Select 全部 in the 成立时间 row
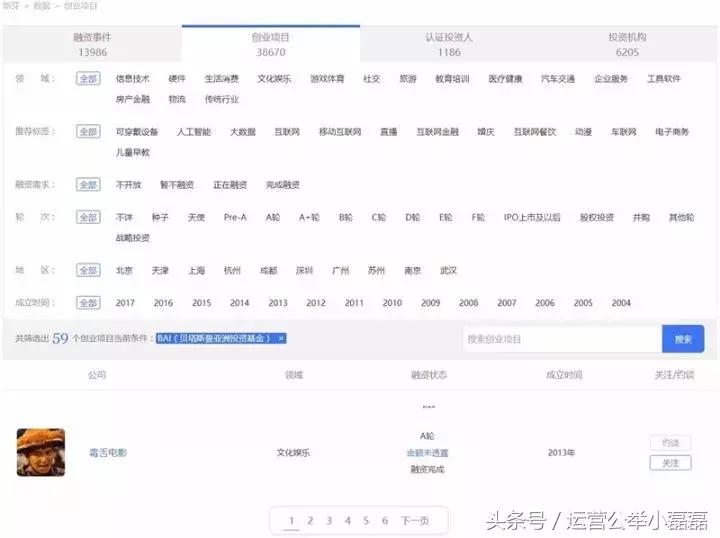The height and width of the screenshot is (538, 720). pos(88,303)
